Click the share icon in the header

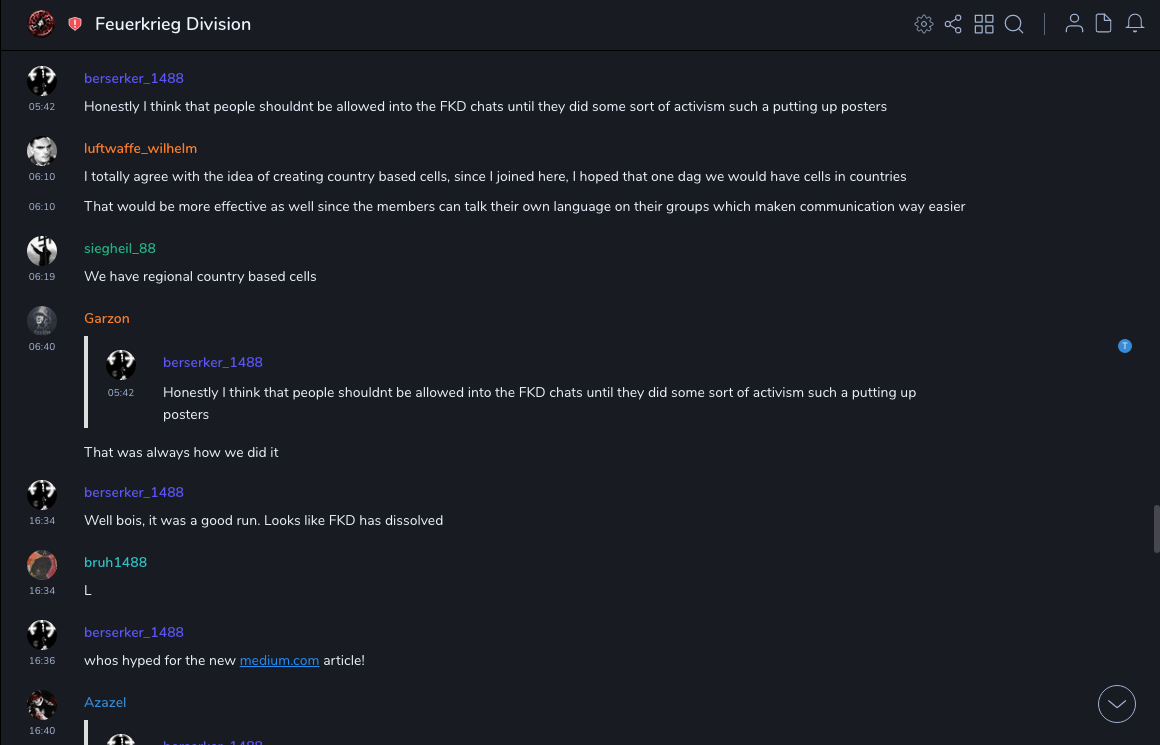(x=953, y=24)
